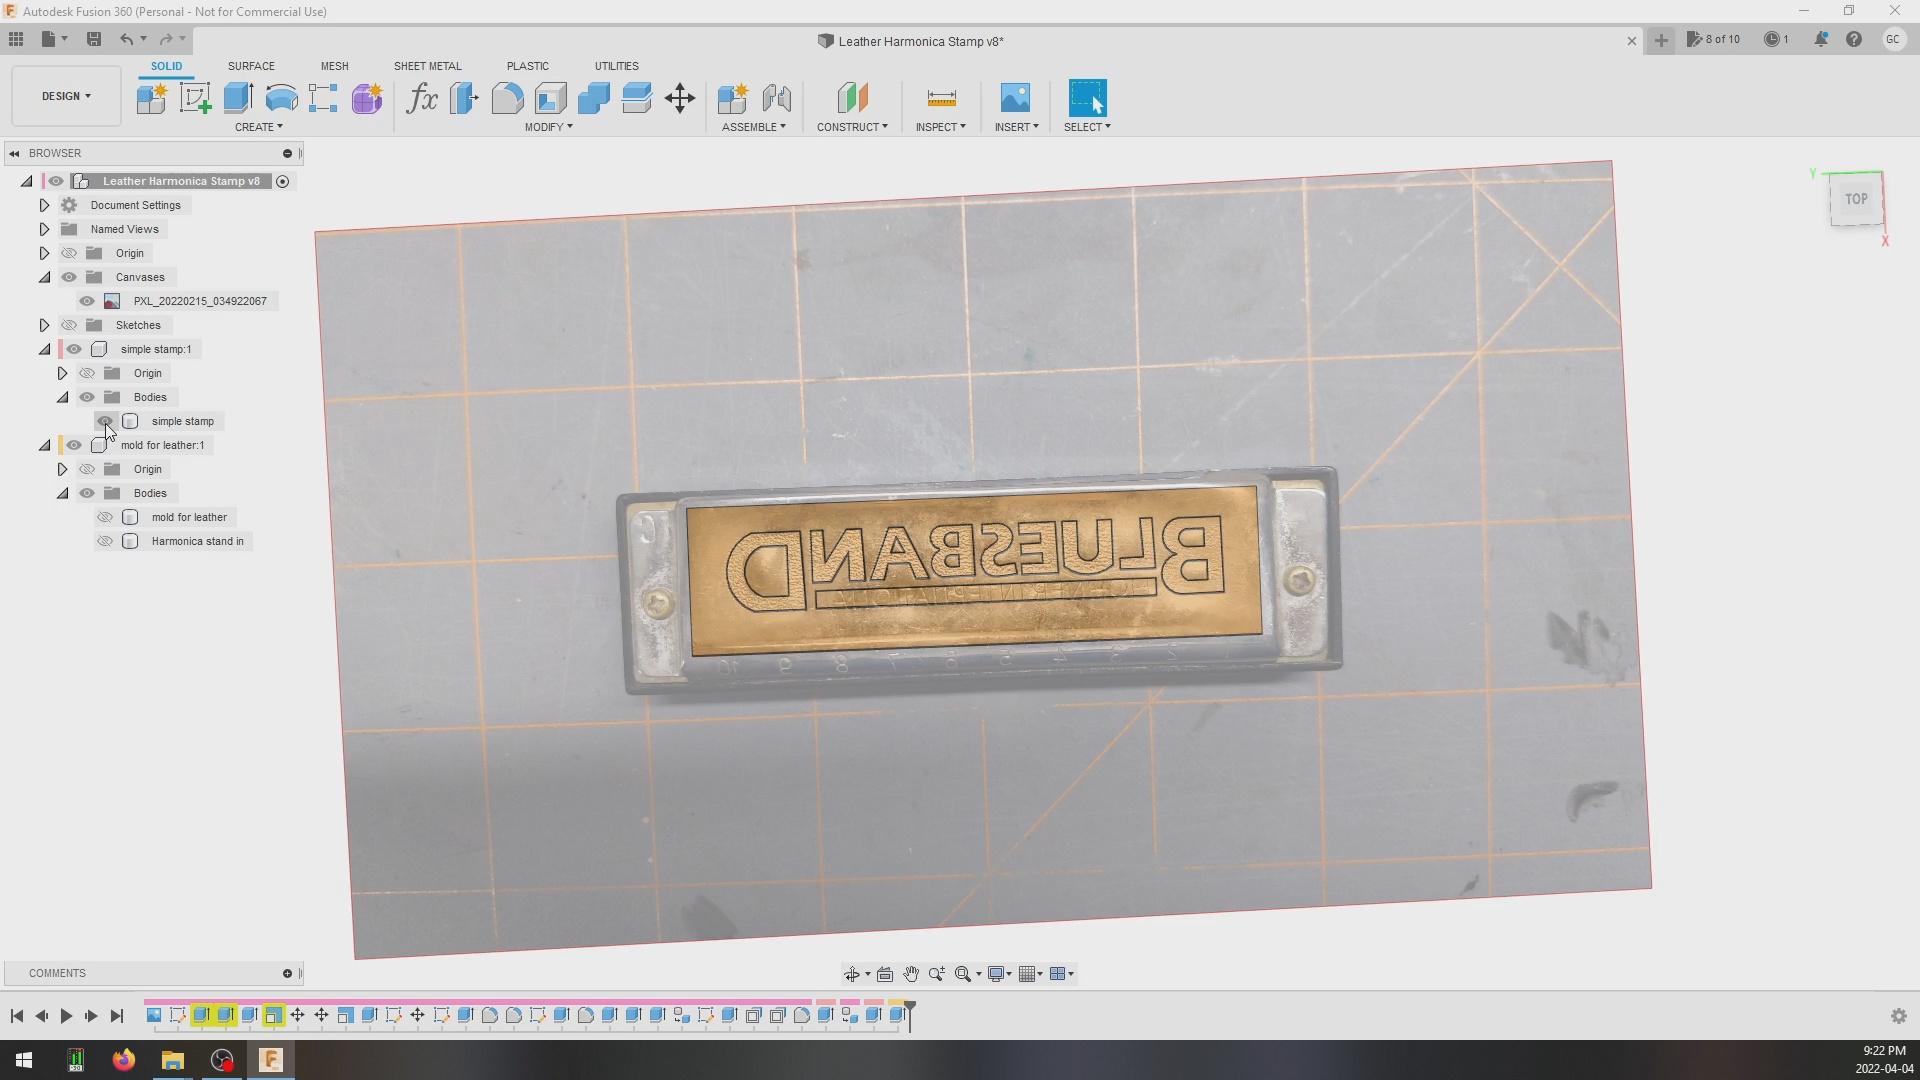Hide the simple stamp body
The width and height of the screenshot is (1920, 1080).
[x=105, y=421]
